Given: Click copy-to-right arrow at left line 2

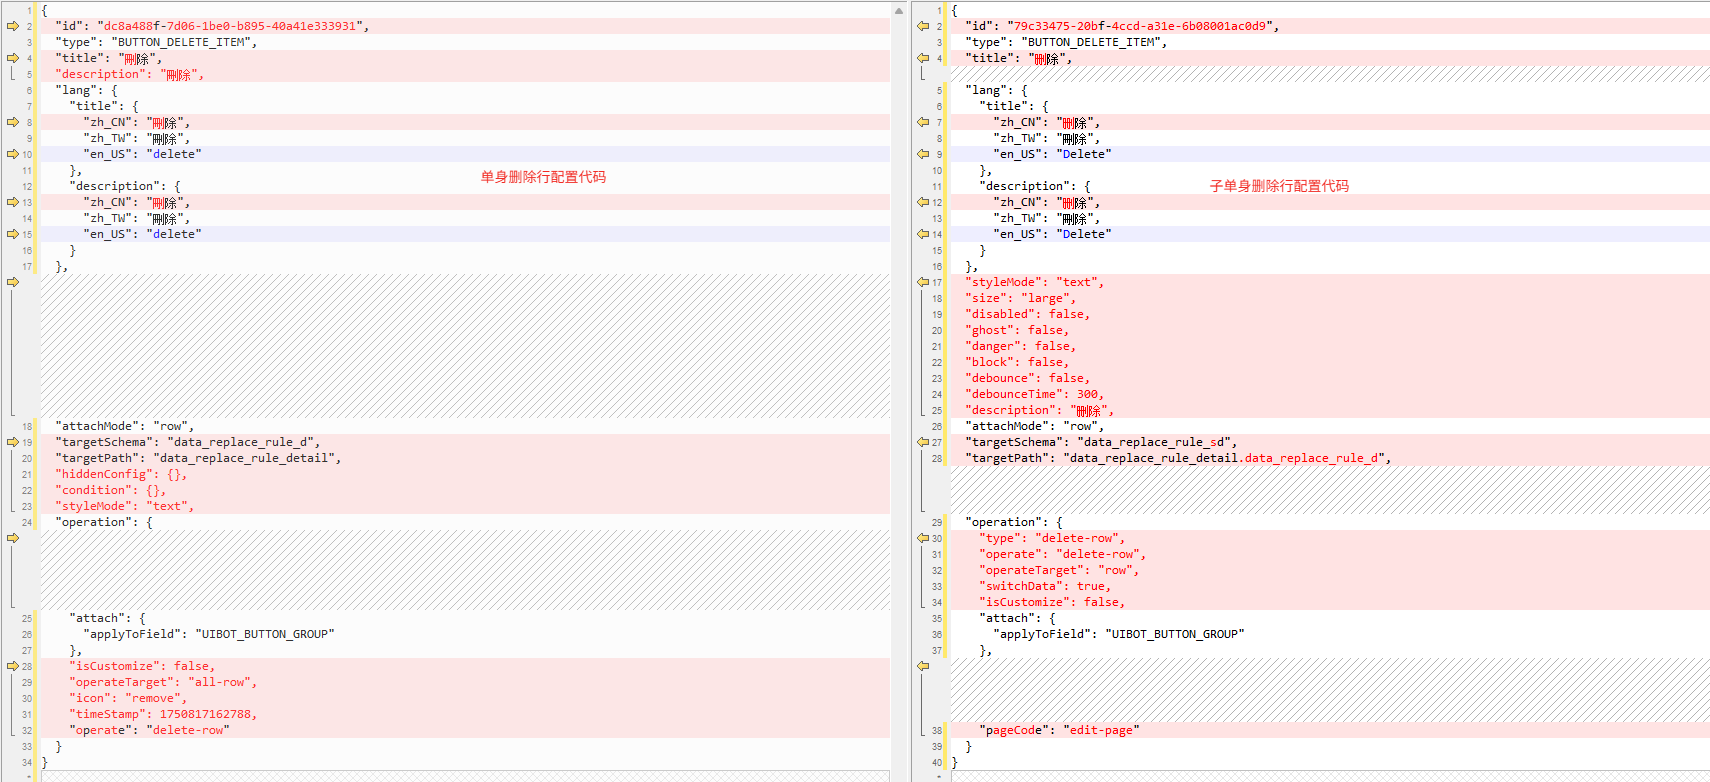Looking at the screenshot, I should click(x=13, y=26).
